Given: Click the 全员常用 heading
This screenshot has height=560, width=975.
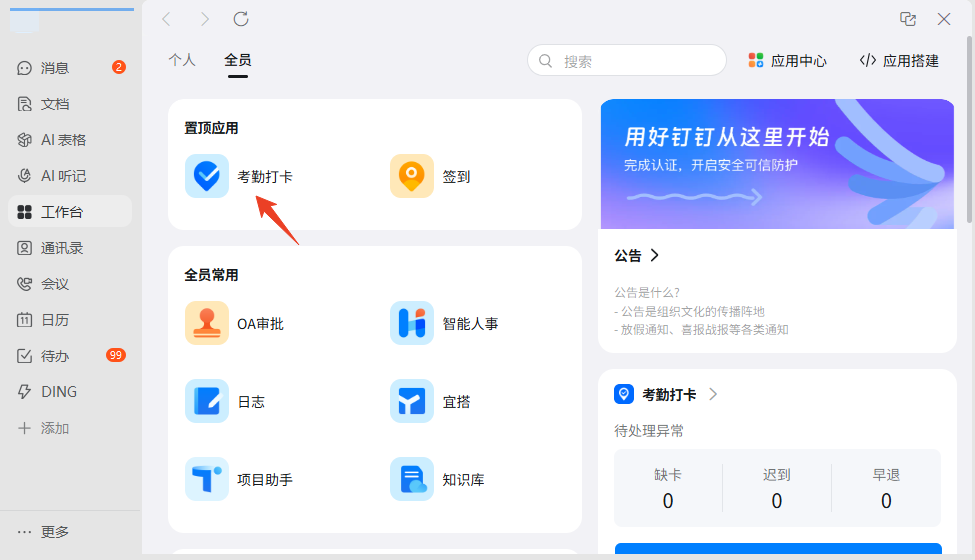Looking at the screenshot, I should pos(211,275).
